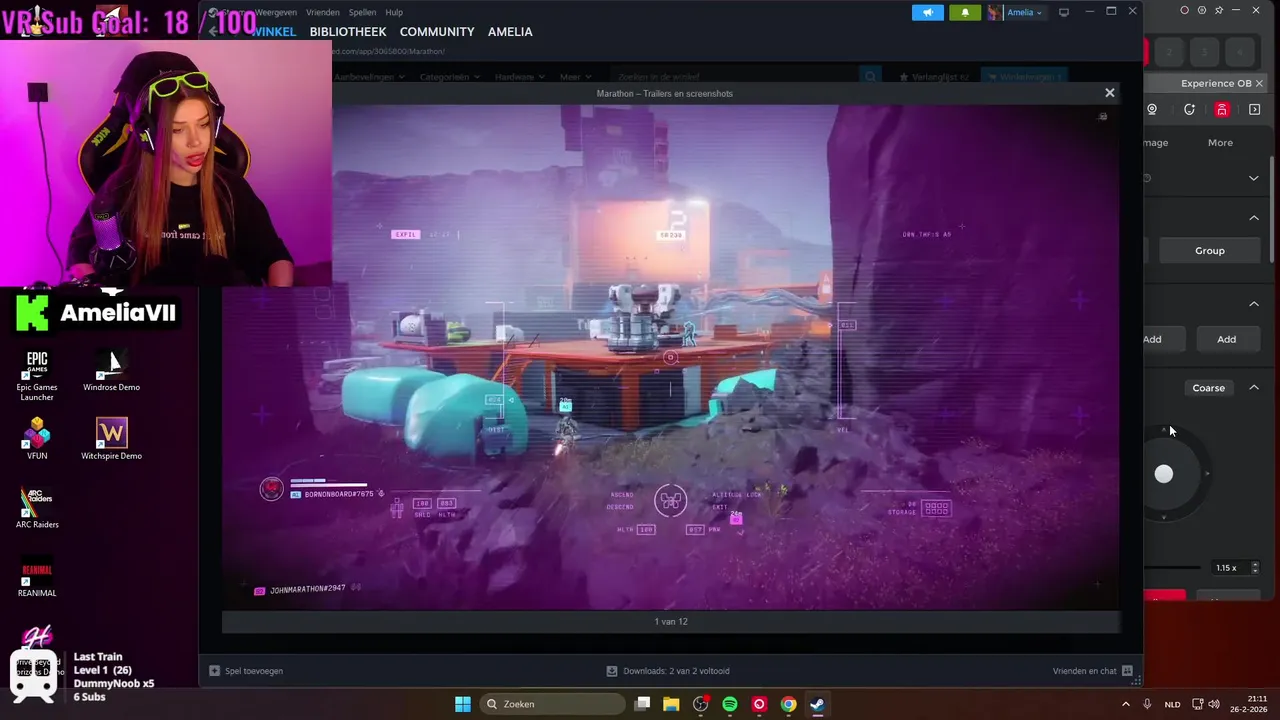Viewport: 1280px width, 720px height.
Task: Click the joystick knob in side panel
Action: pos(1164,474)
